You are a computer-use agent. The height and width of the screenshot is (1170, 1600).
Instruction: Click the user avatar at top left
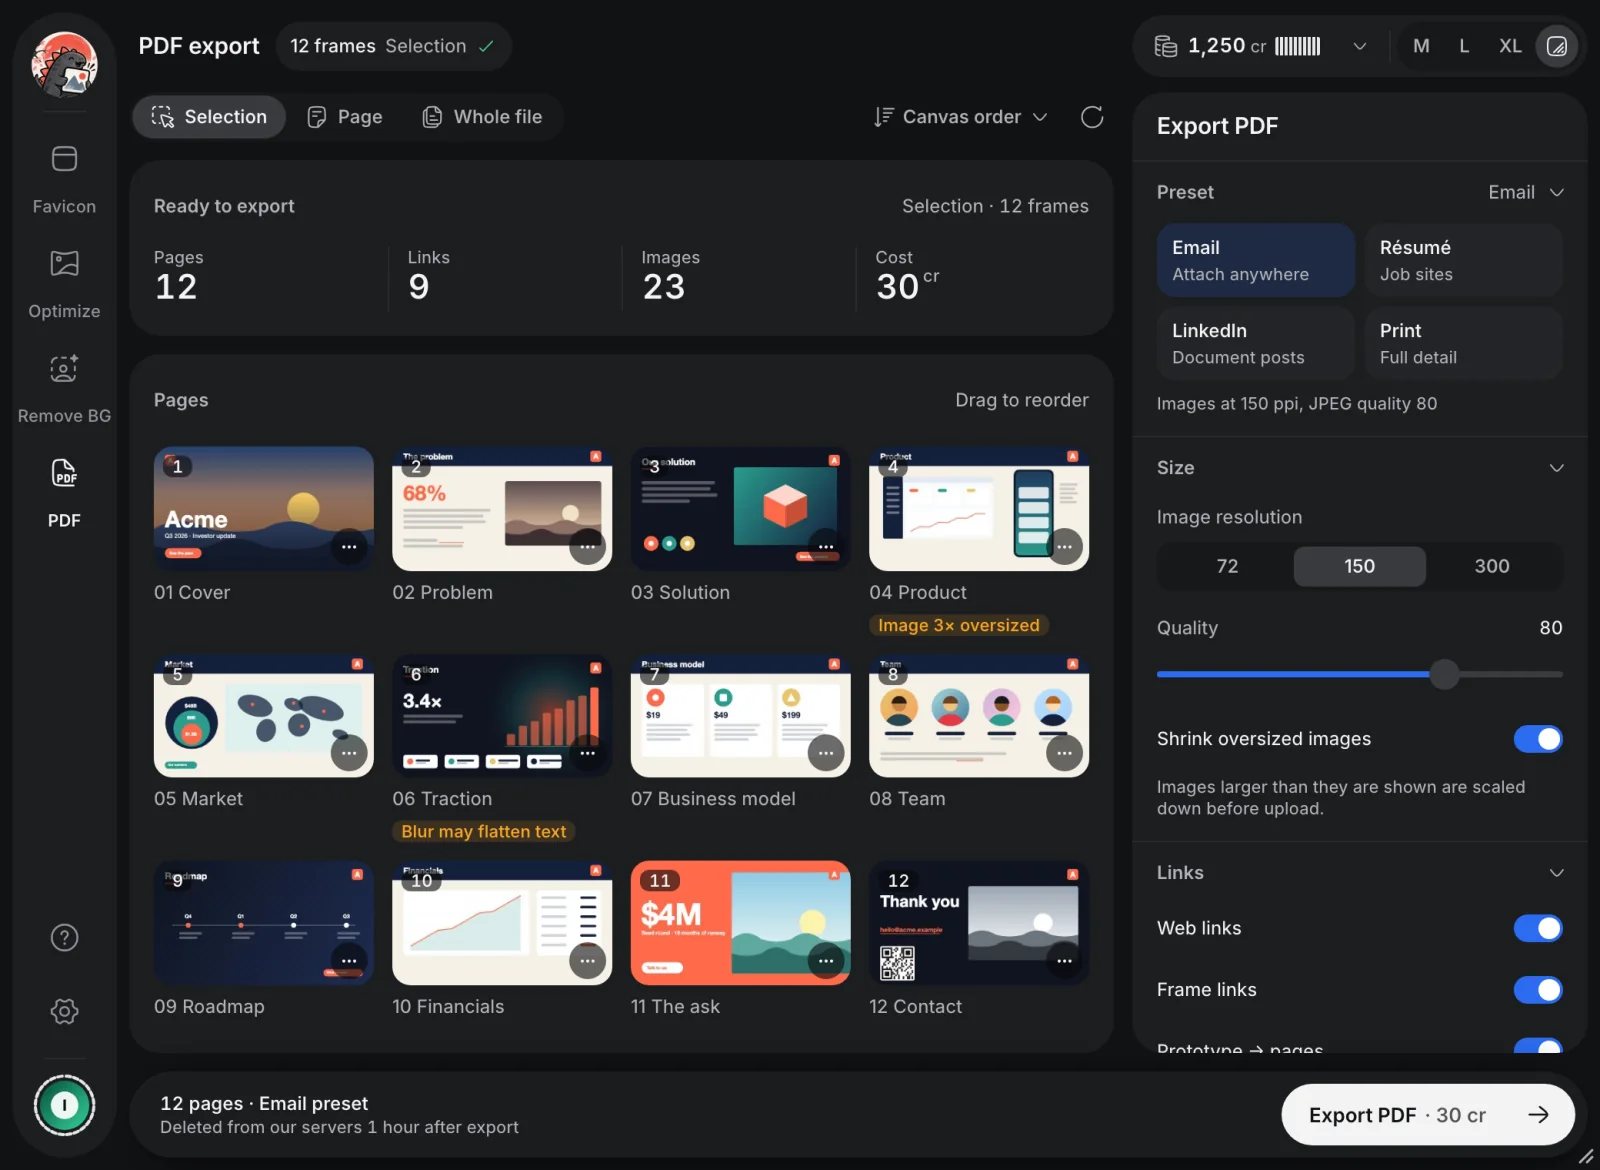(x=65, y=64)
